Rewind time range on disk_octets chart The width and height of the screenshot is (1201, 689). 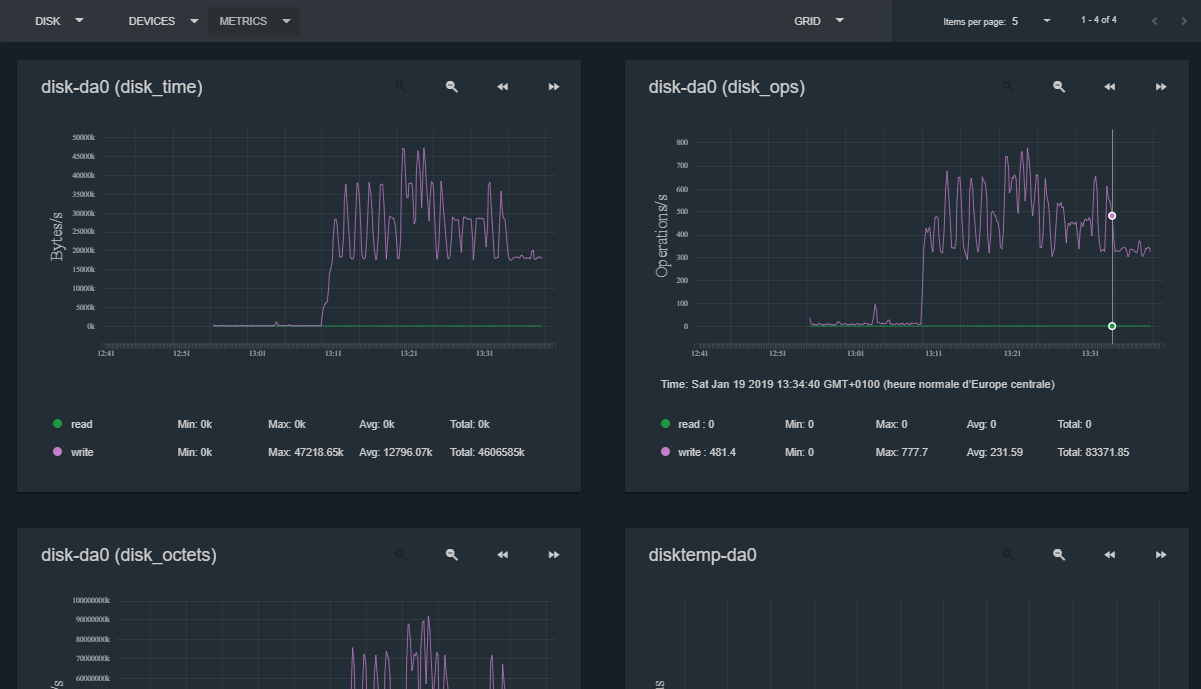[x=503, y=555]
